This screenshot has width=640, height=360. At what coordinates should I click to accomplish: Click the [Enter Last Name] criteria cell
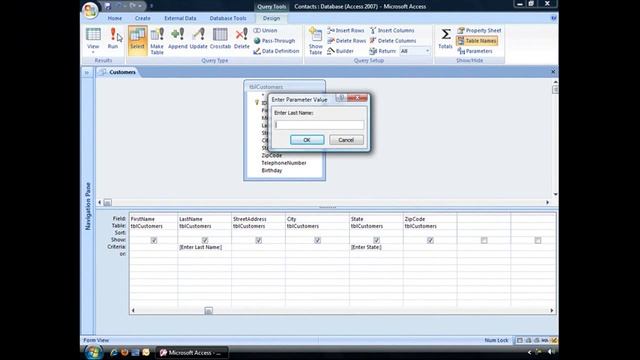pyautogui.click(x=204, y=247)
